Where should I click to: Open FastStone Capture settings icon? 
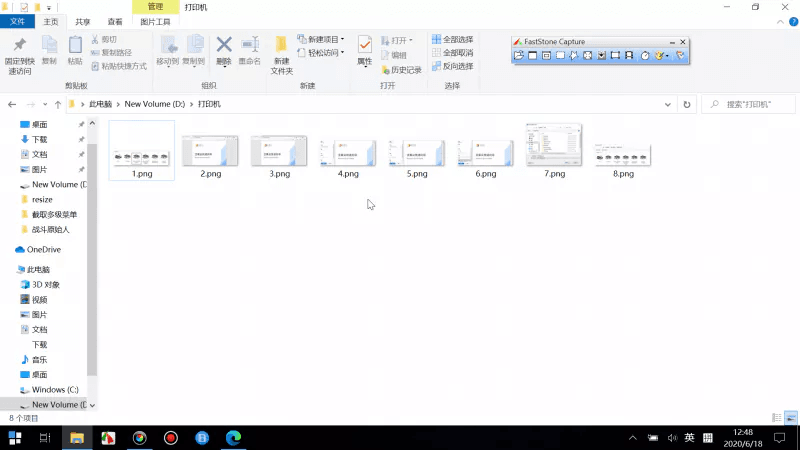pos(681,55)
